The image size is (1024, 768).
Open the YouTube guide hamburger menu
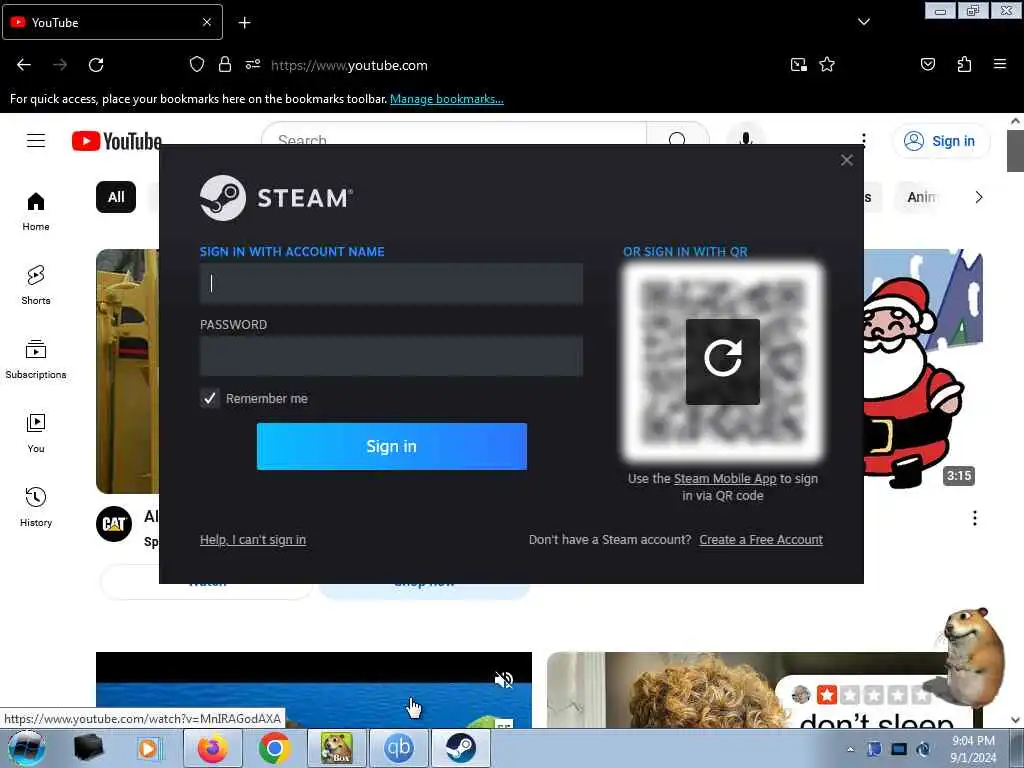36,140
